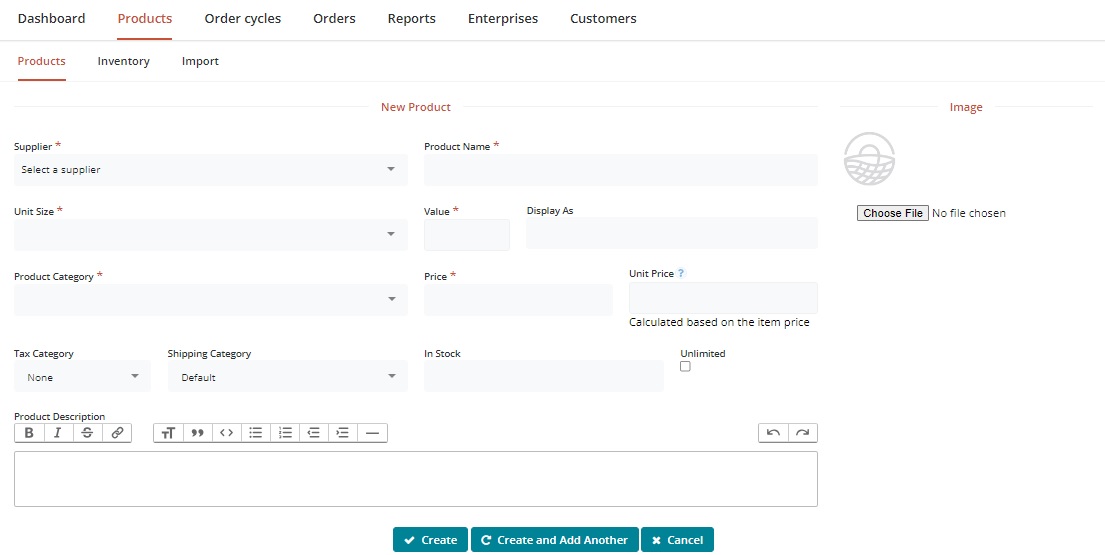Click the blockquote icon in editor toolbar
Image resolution: width=1105 pixels, height=555 pixels.
pyautogui.click(x=197, y=433)
